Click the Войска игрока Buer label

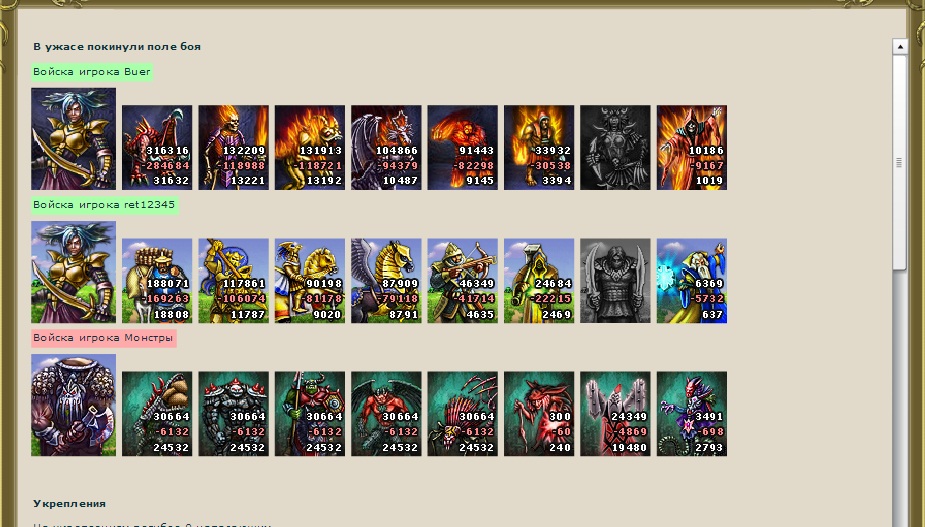92,72
